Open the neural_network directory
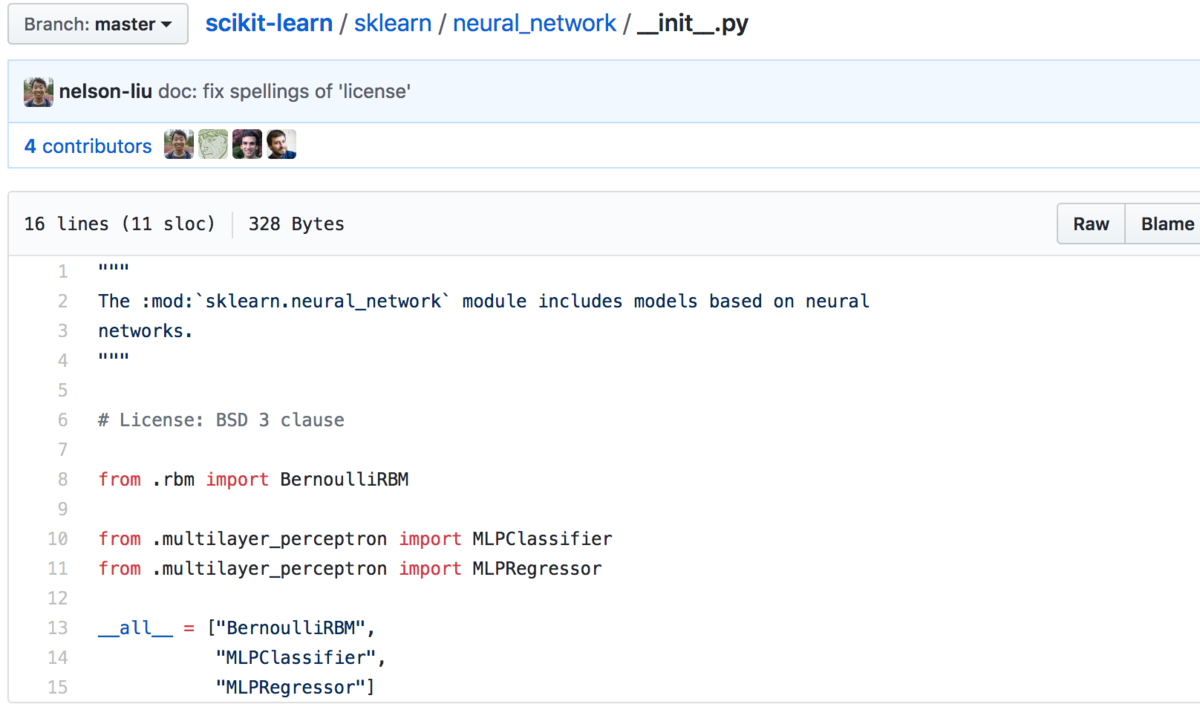This screenshot has width=1200, height=704. pyautogui.click(x=534, y=23)
